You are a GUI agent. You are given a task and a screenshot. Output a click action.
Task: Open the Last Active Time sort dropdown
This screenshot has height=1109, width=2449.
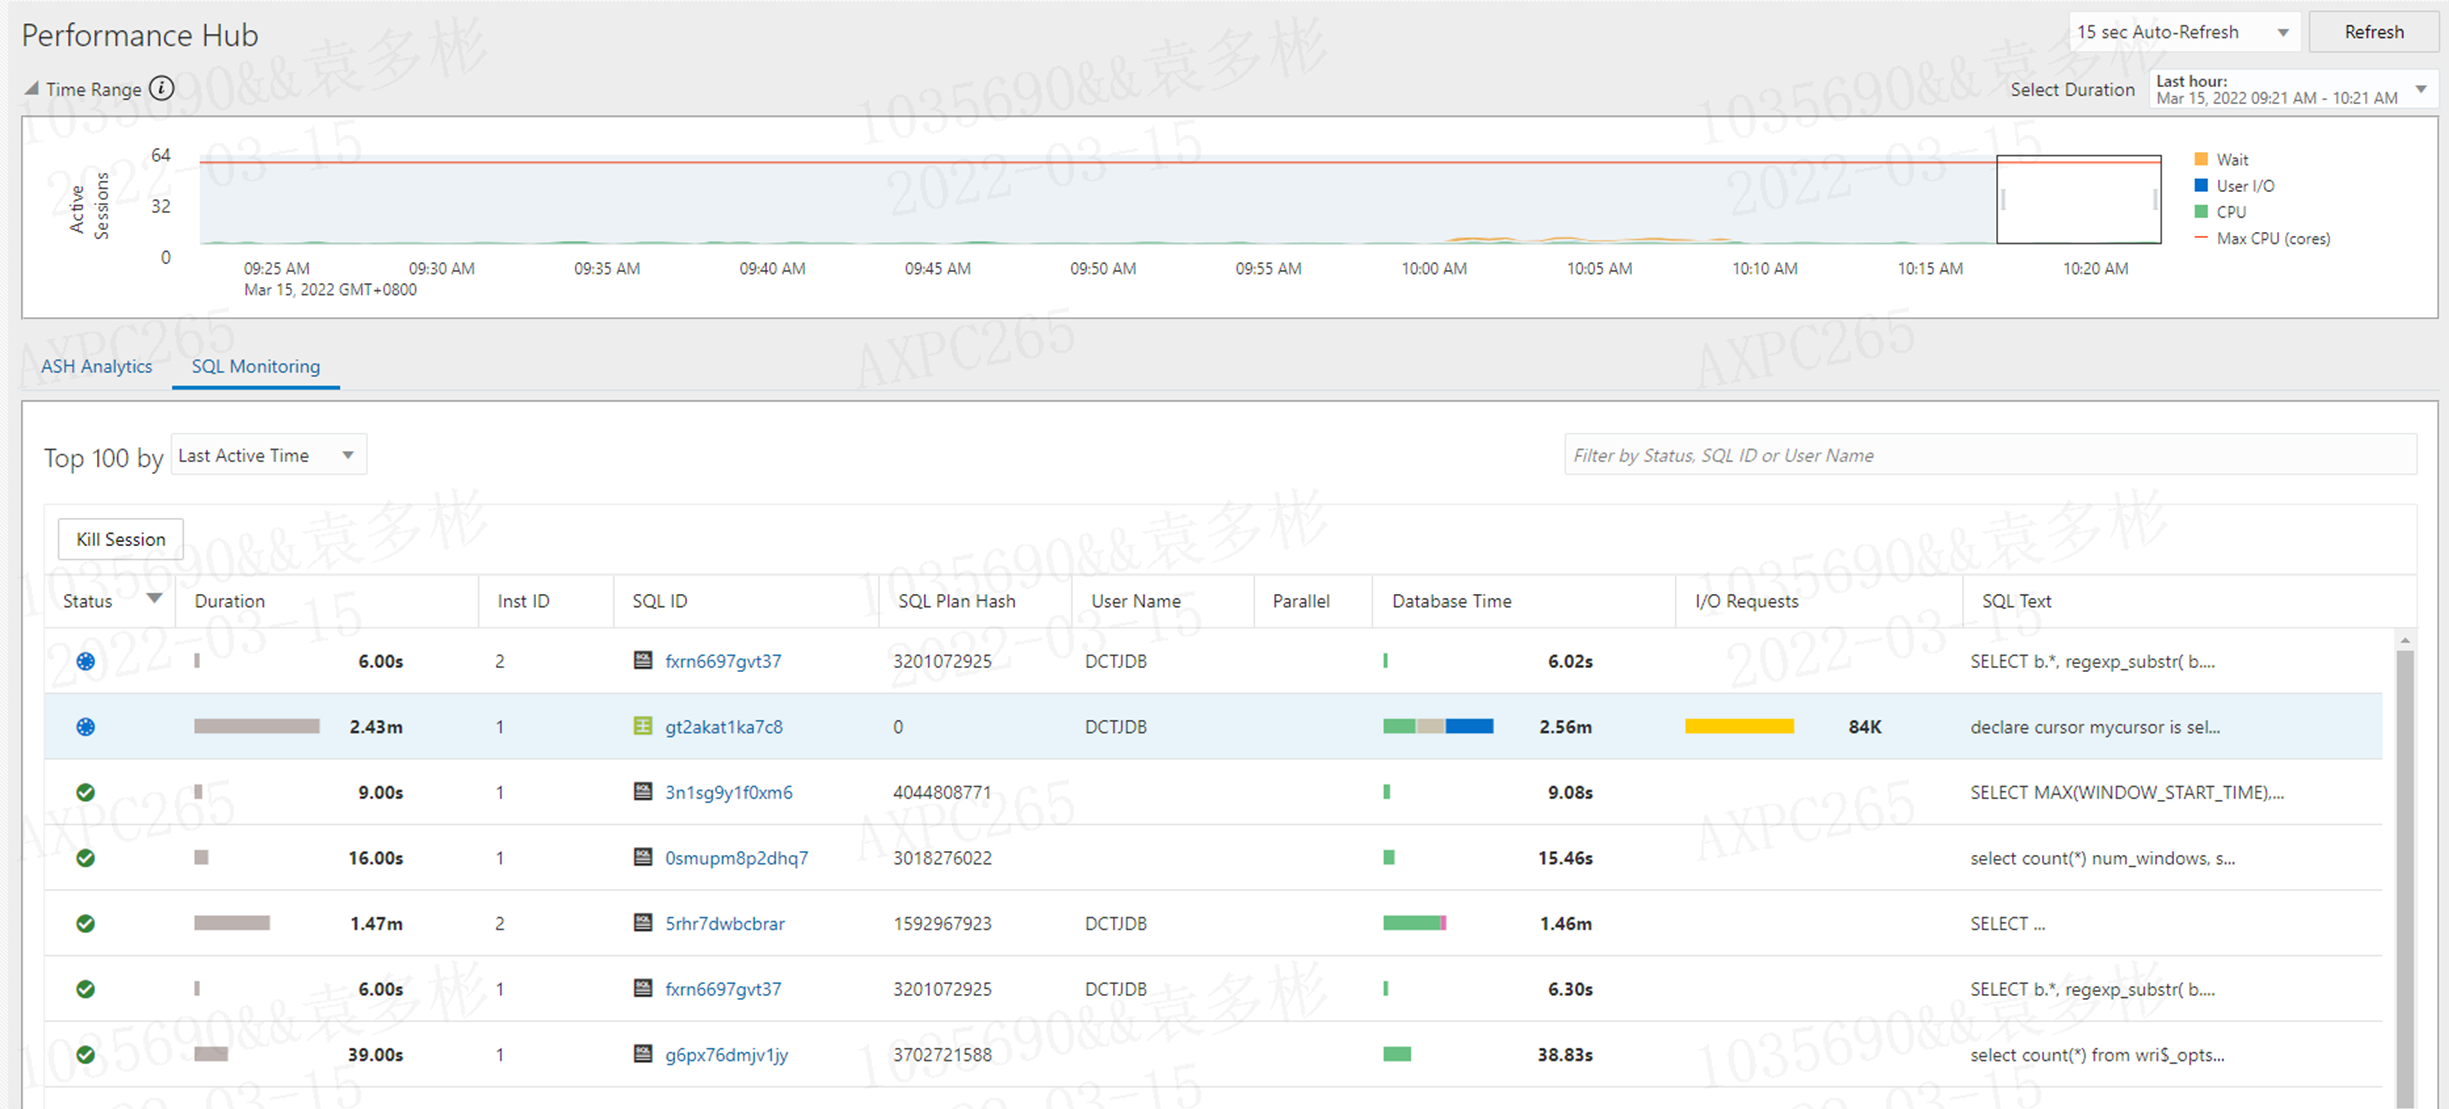(268, 455)
